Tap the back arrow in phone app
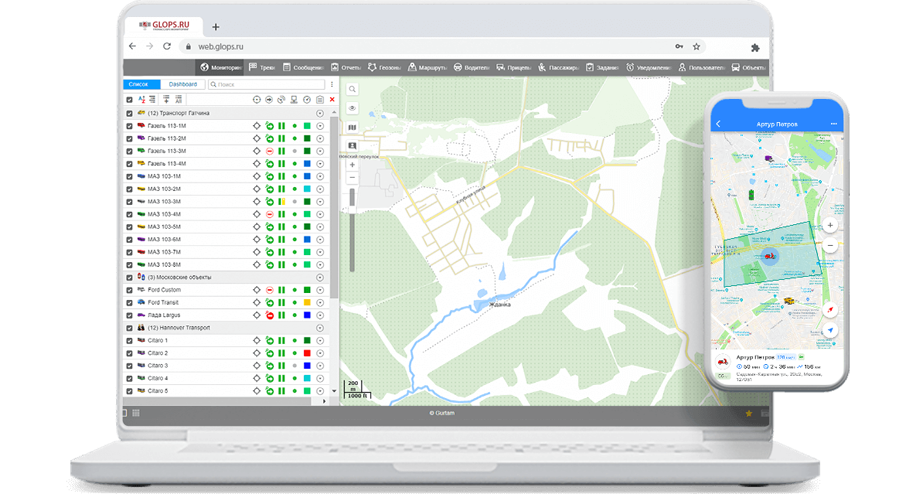Viewport: 897px width, 494px height. point(719,124)
